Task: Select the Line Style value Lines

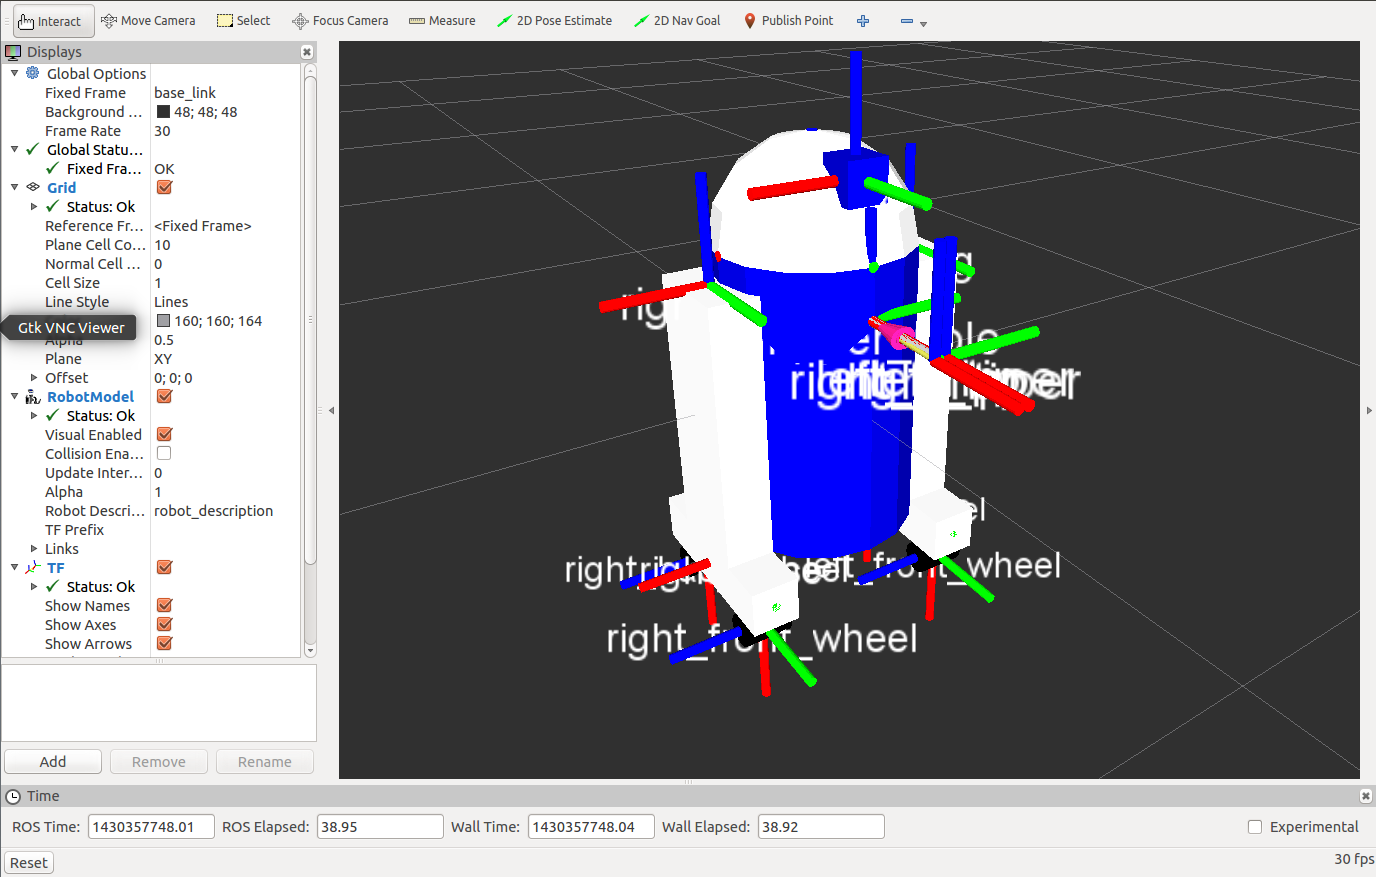Action: coord(171,302)
